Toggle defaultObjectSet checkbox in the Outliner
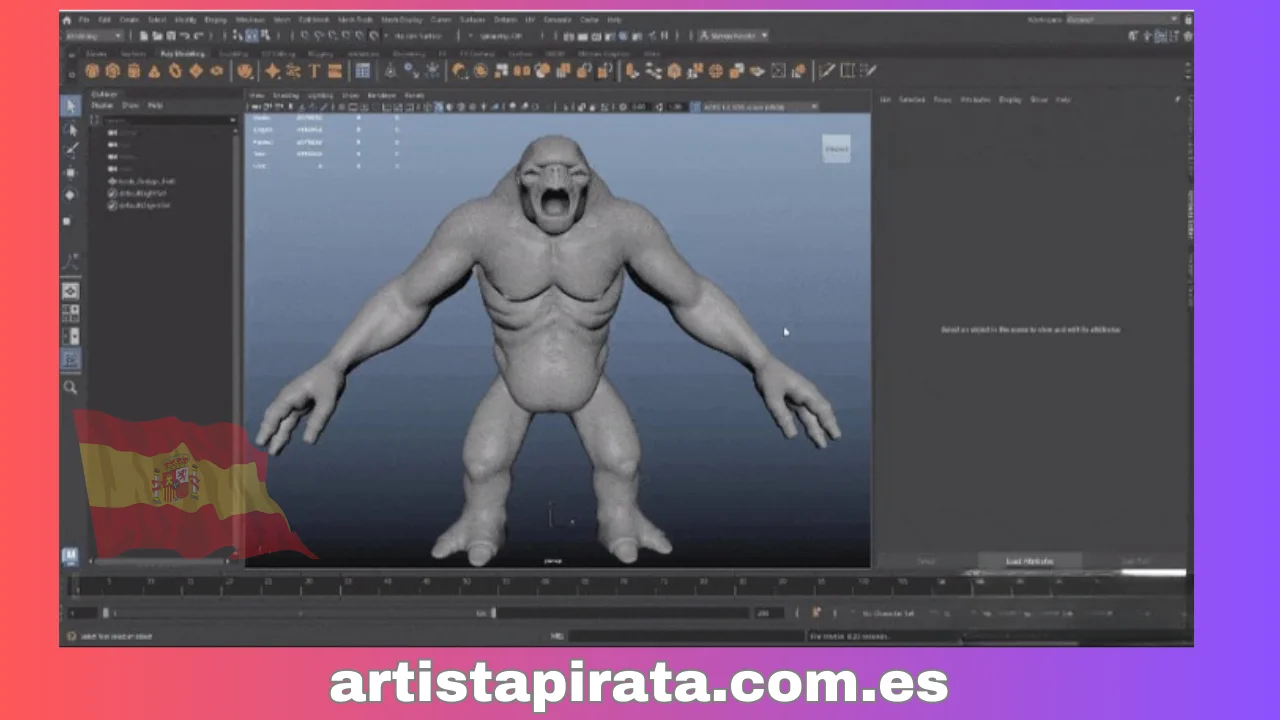 113,206
